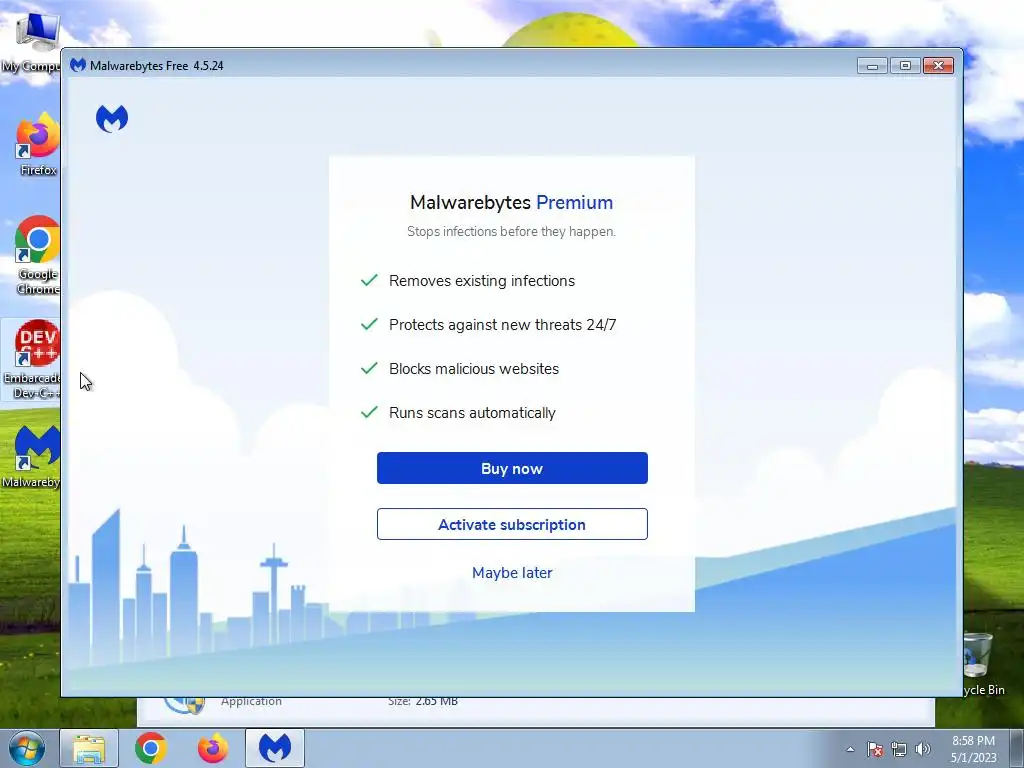Select Recycle Bin desktop icon

[x=983, y=665]
